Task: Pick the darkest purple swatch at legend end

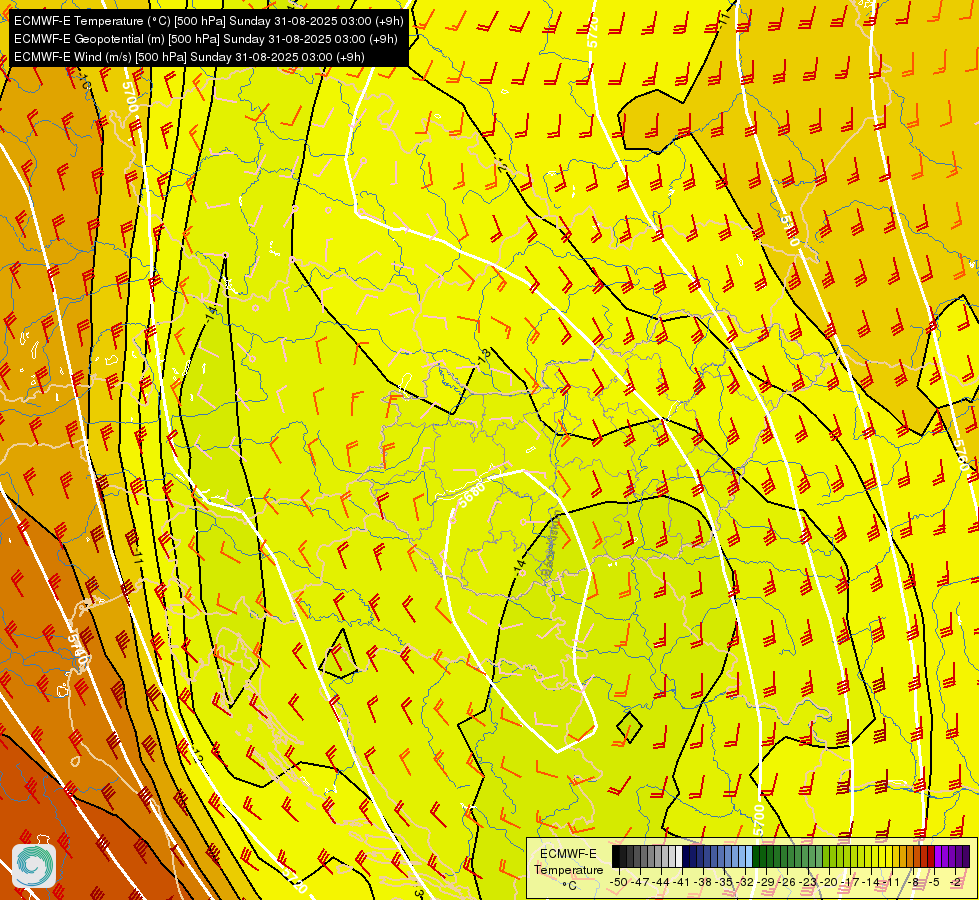Action: (x=966, y=856)
